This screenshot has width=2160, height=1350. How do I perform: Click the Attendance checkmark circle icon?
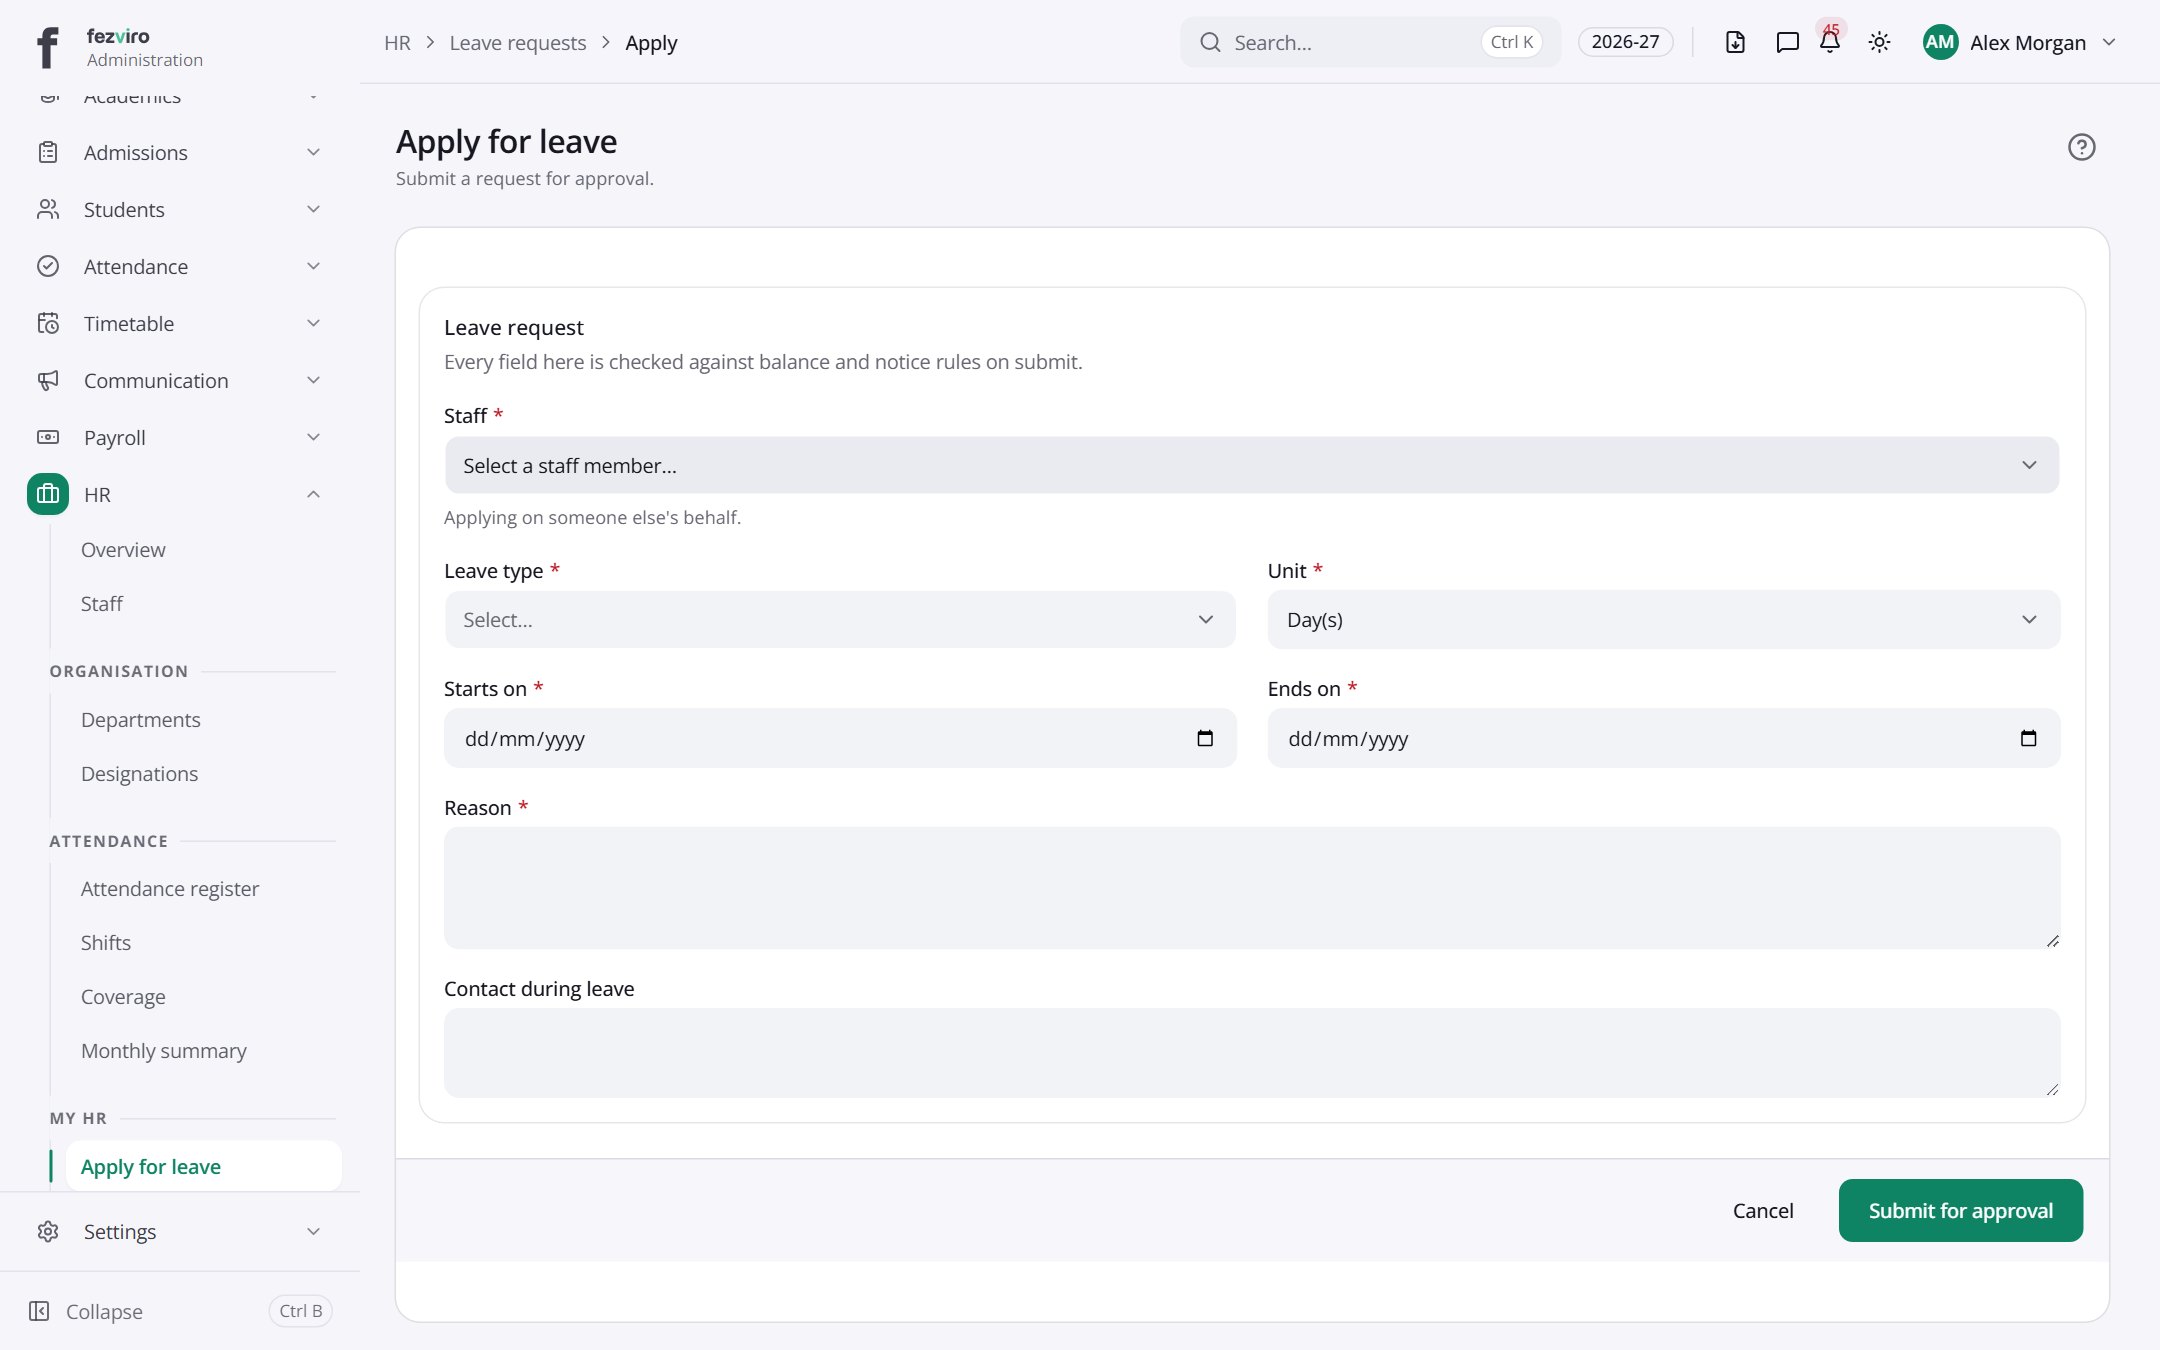[48, 266]
